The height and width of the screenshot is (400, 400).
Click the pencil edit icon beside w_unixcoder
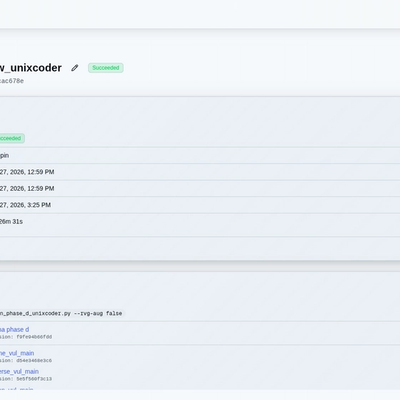pyautogui.click(x=75, y=68)
